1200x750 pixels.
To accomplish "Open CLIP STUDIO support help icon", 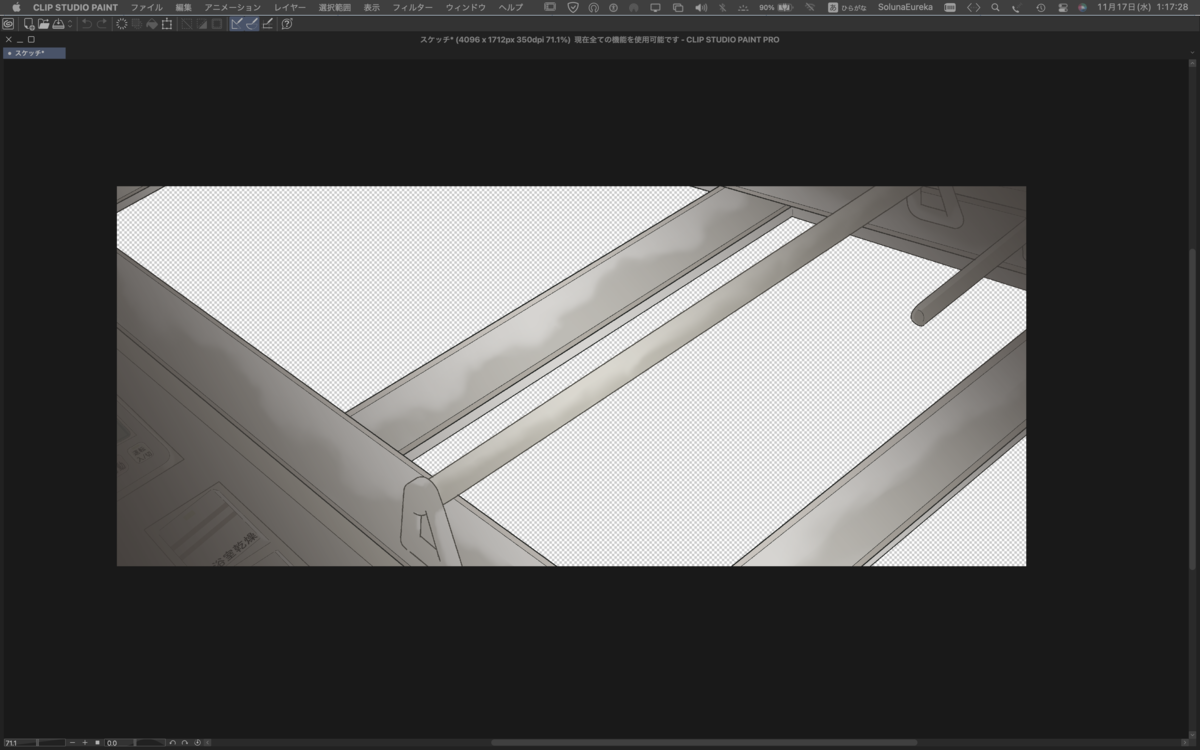I will [287, 24].
